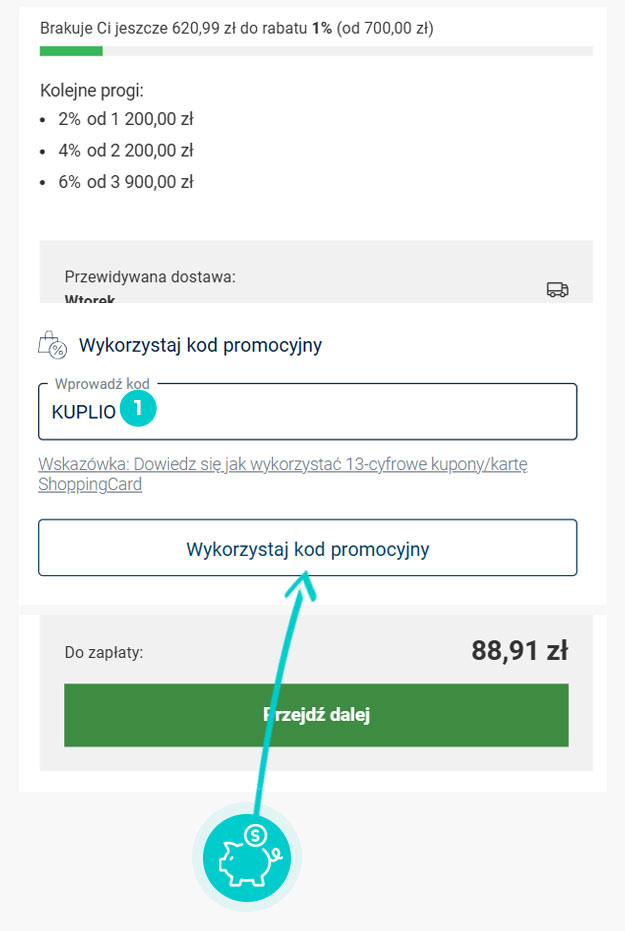Click the 'Wykorzystaj kod promocyjny' section heading
The image size is (625, 931).
(200, 346)
